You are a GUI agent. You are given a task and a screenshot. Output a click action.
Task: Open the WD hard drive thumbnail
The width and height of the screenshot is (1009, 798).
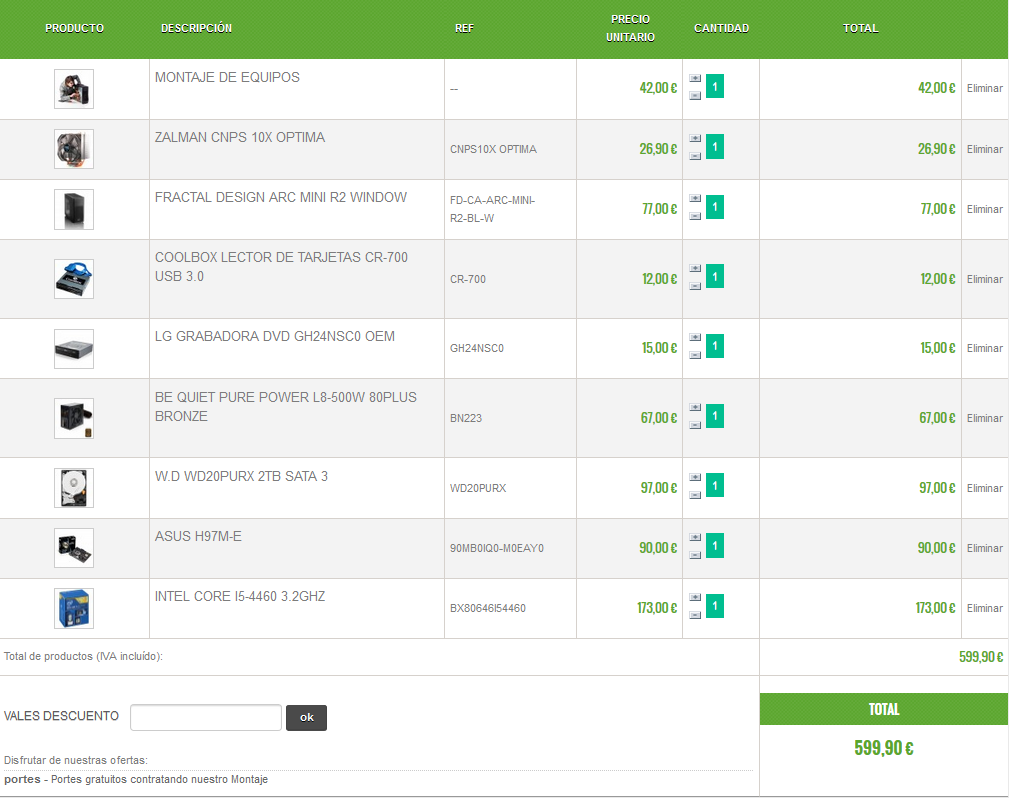(74, 488)
